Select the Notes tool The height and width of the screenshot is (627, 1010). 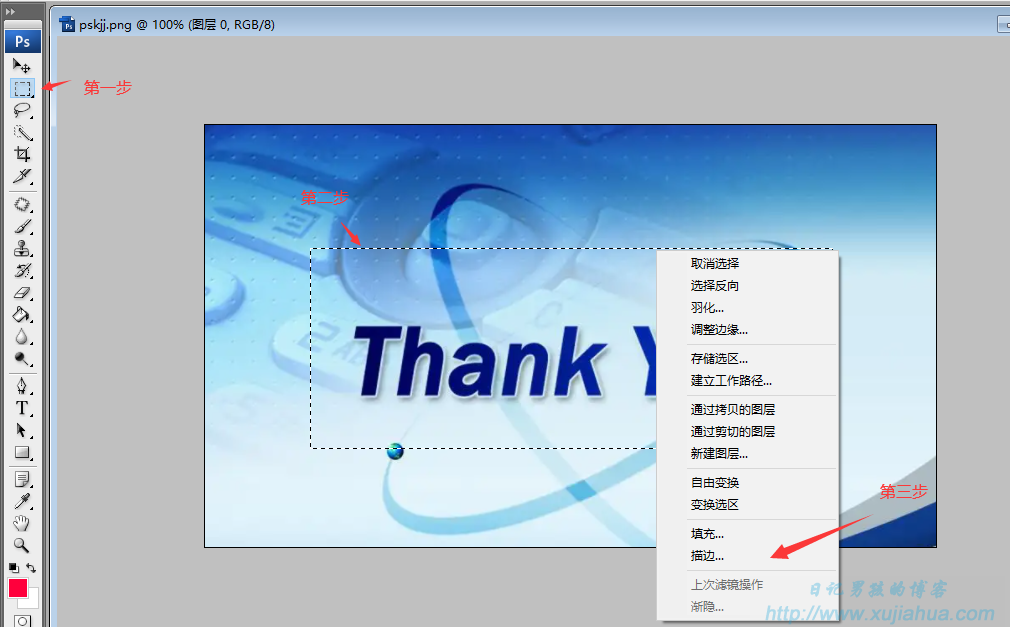pos(22,479)
